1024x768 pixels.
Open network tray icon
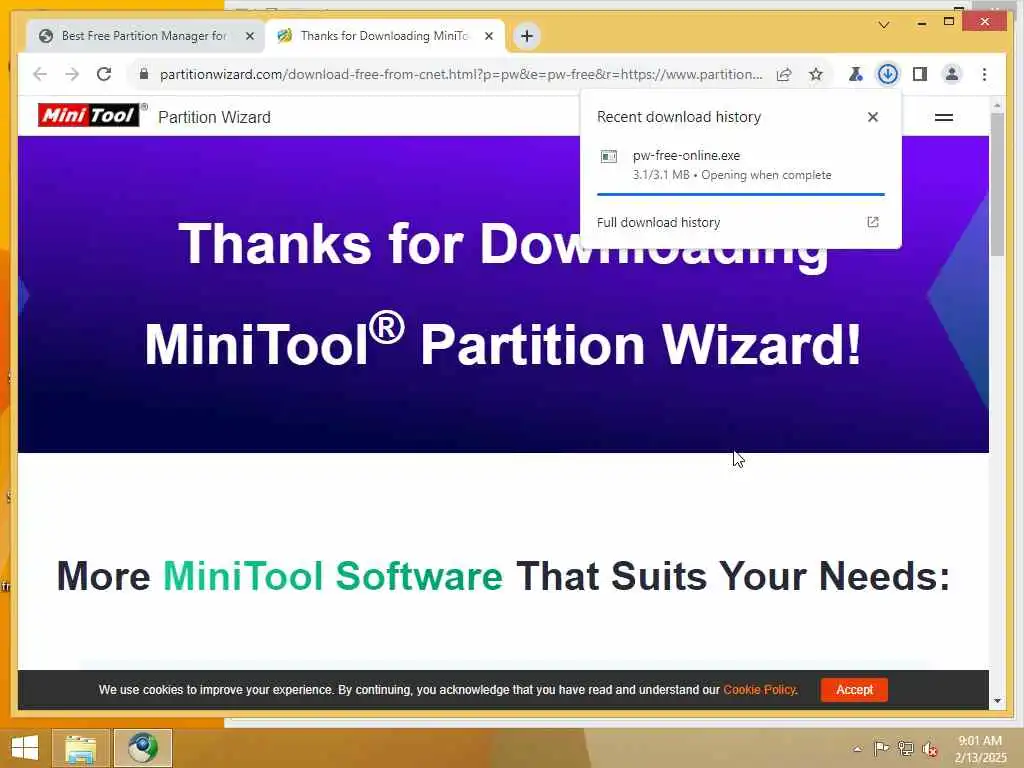(x=905, y=748)
